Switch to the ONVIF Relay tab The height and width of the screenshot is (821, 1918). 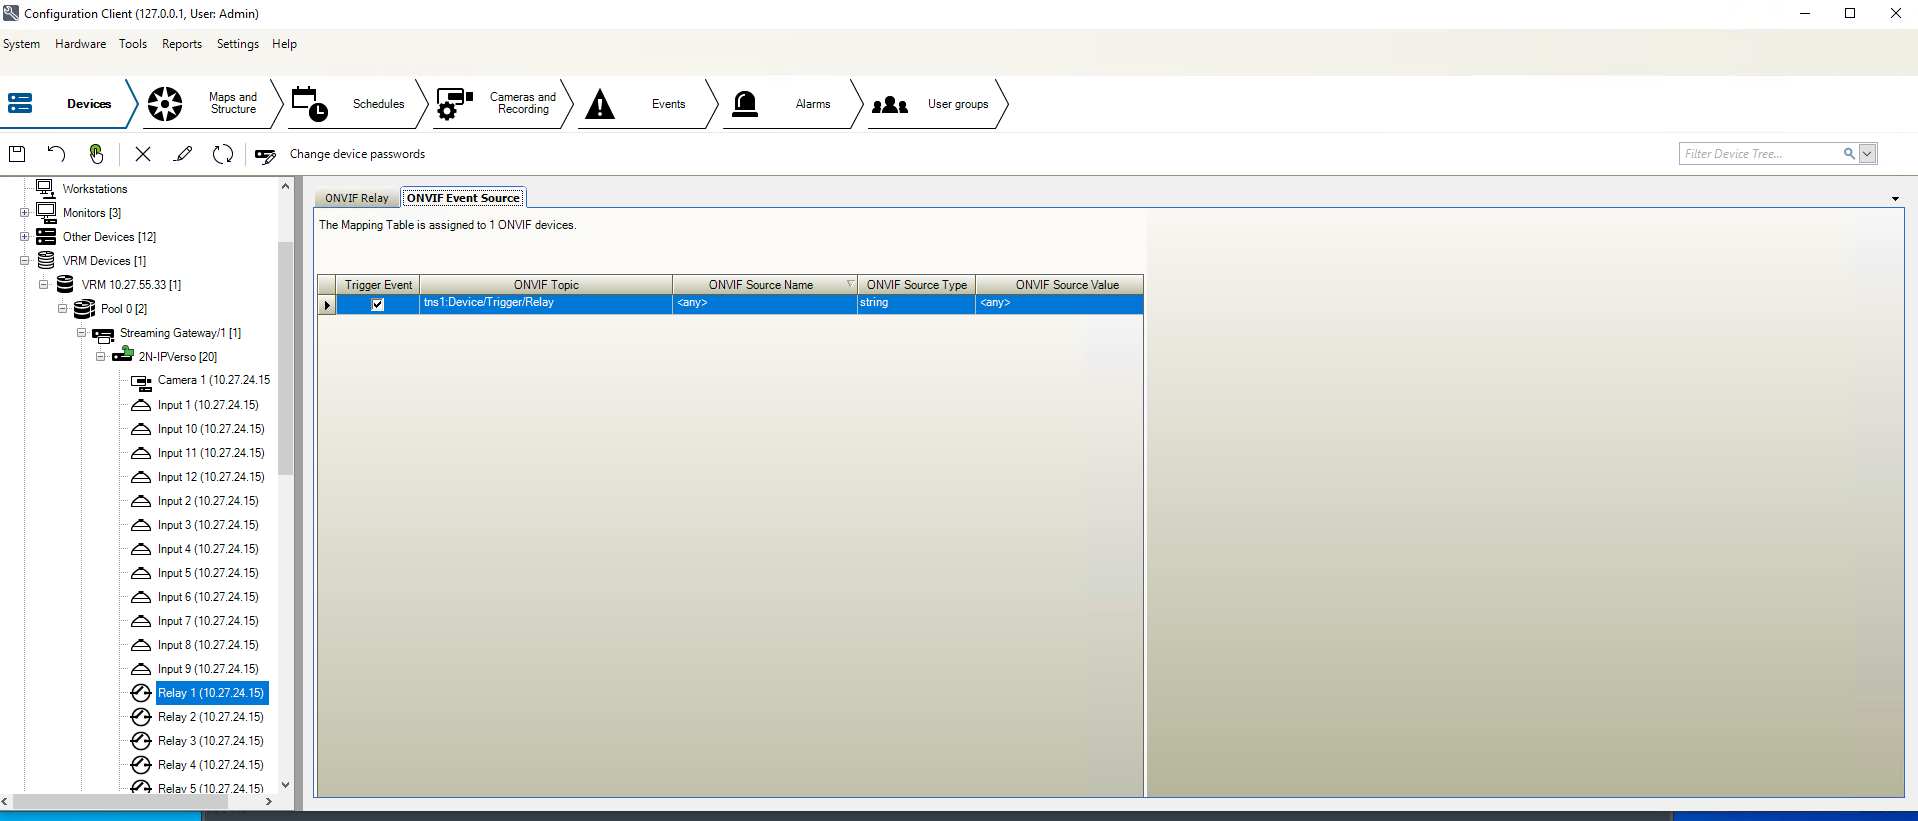click(x=356, y=198)
